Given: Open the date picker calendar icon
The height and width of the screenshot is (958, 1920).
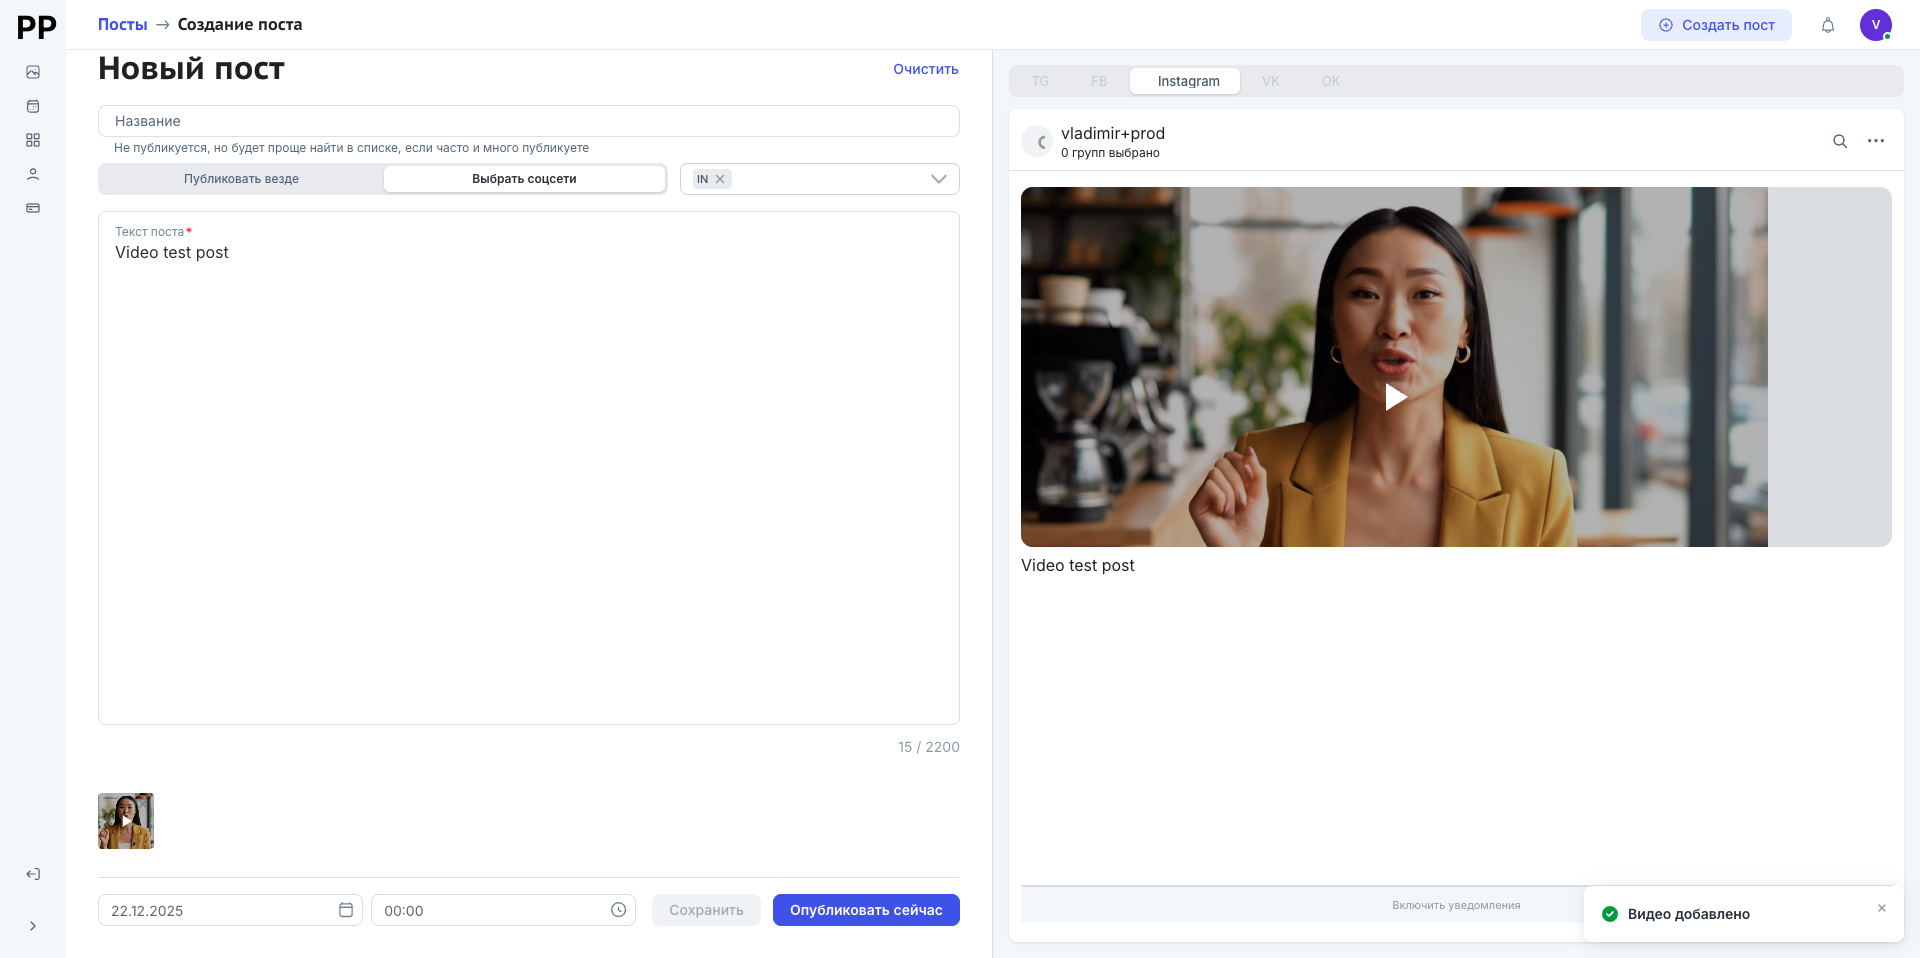Looking at the screenshot, I should point(346,910).
